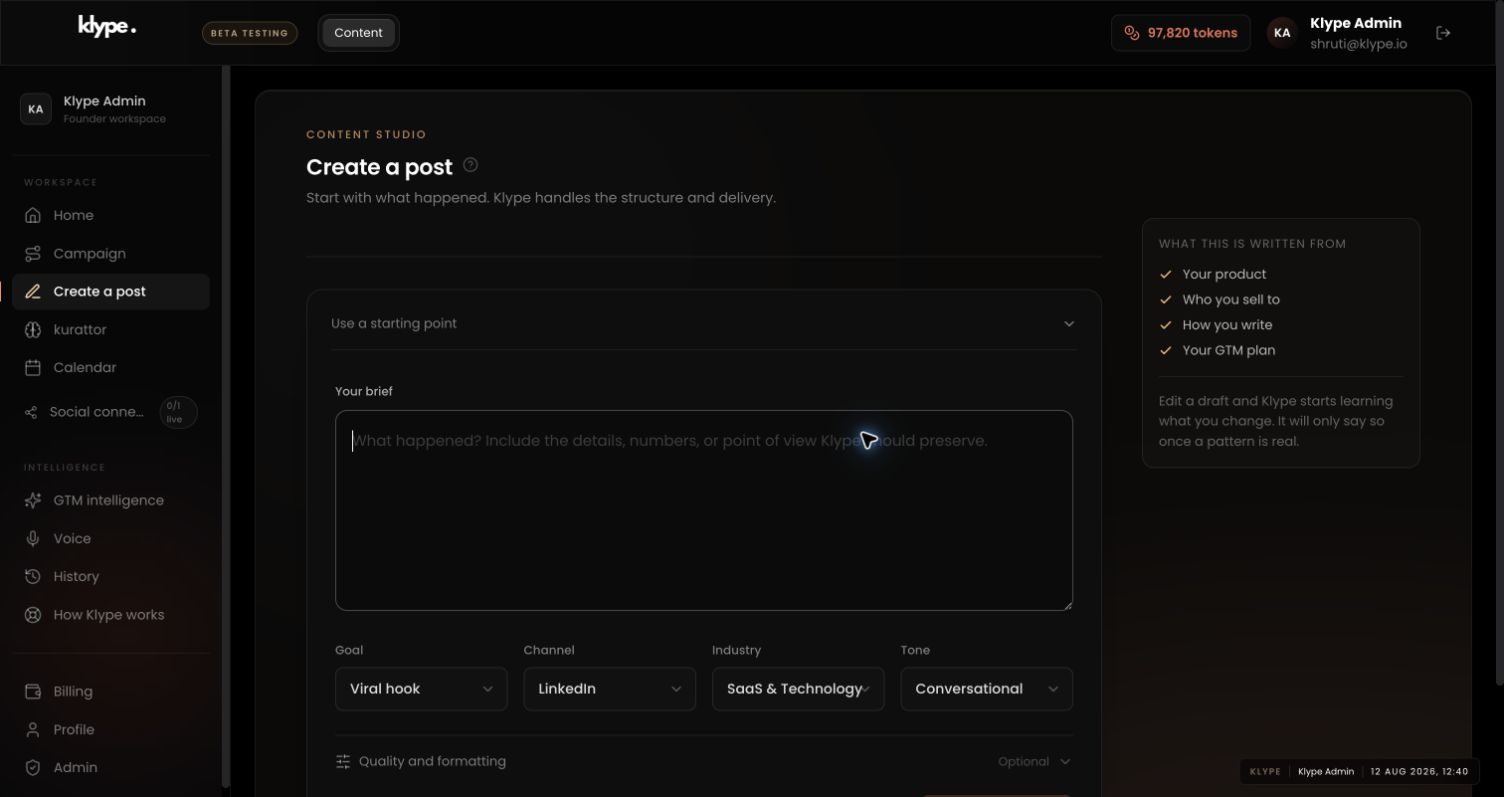
Task: Click the Social connections share icon
Action: (x=31, y=412)
